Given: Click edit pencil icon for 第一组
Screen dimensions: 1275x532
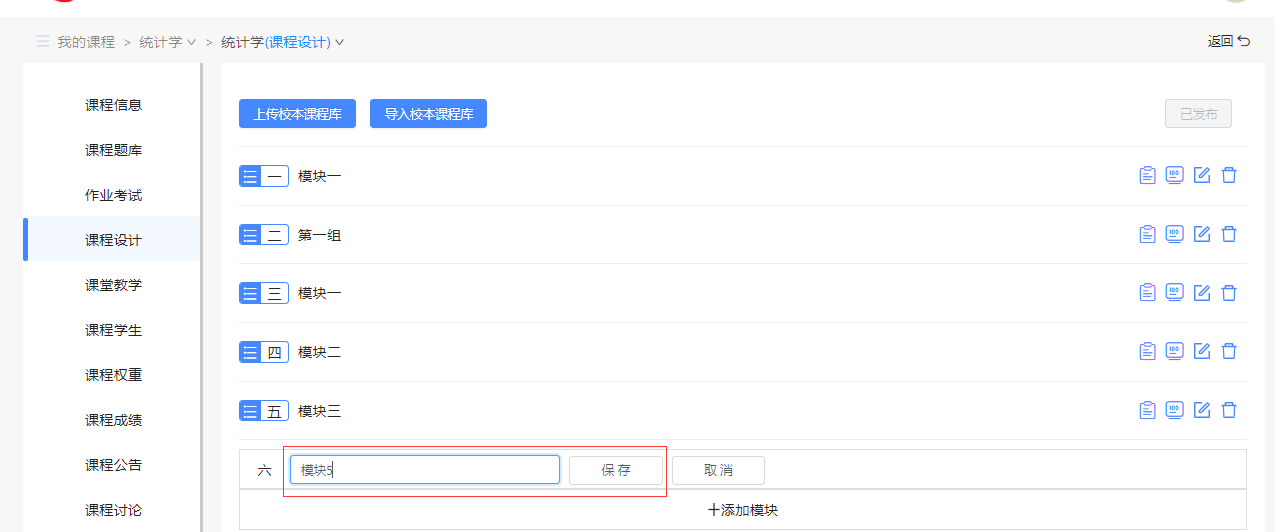Looking at the screenshot, I should tap(1202, 234).
